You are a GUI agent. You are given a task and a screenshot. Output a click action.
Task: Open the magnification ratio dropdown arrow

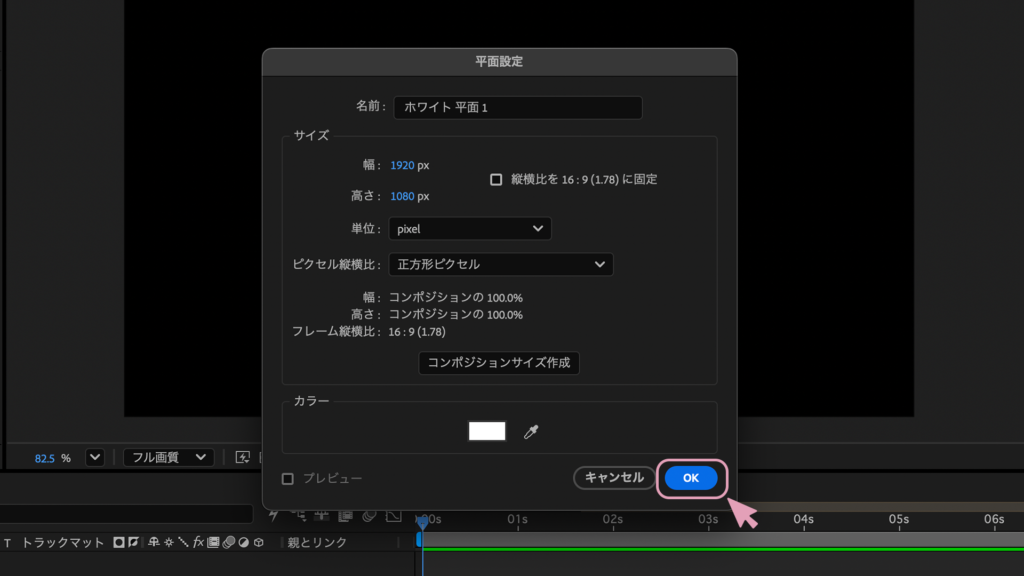click(x=95, y=457)
